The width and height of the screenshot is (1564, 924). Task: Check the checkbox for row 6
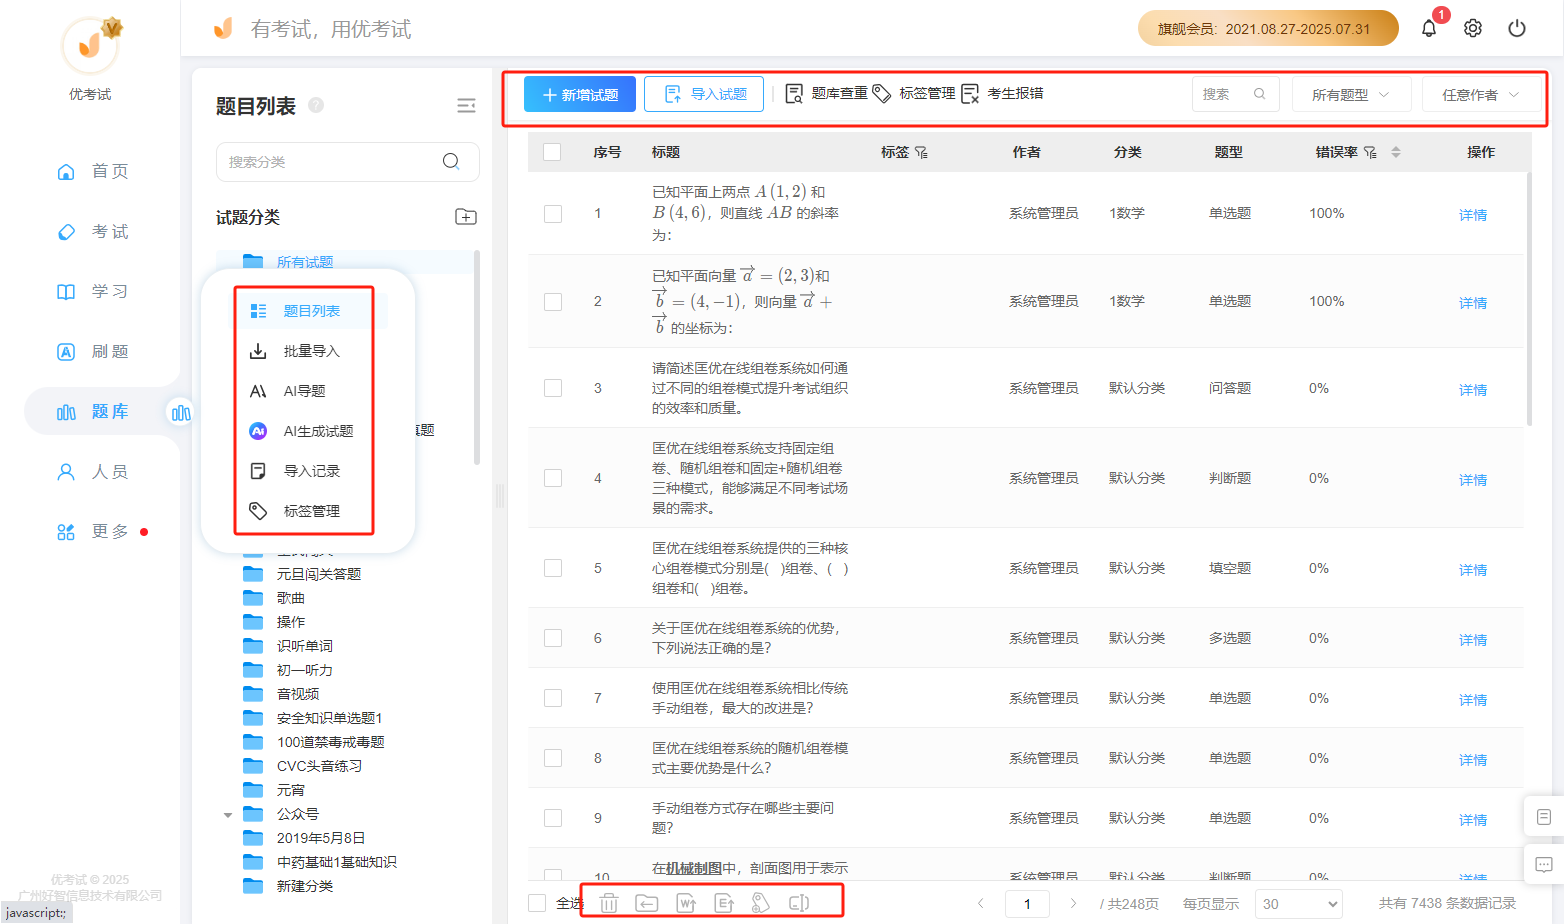[x=553, y=638]
